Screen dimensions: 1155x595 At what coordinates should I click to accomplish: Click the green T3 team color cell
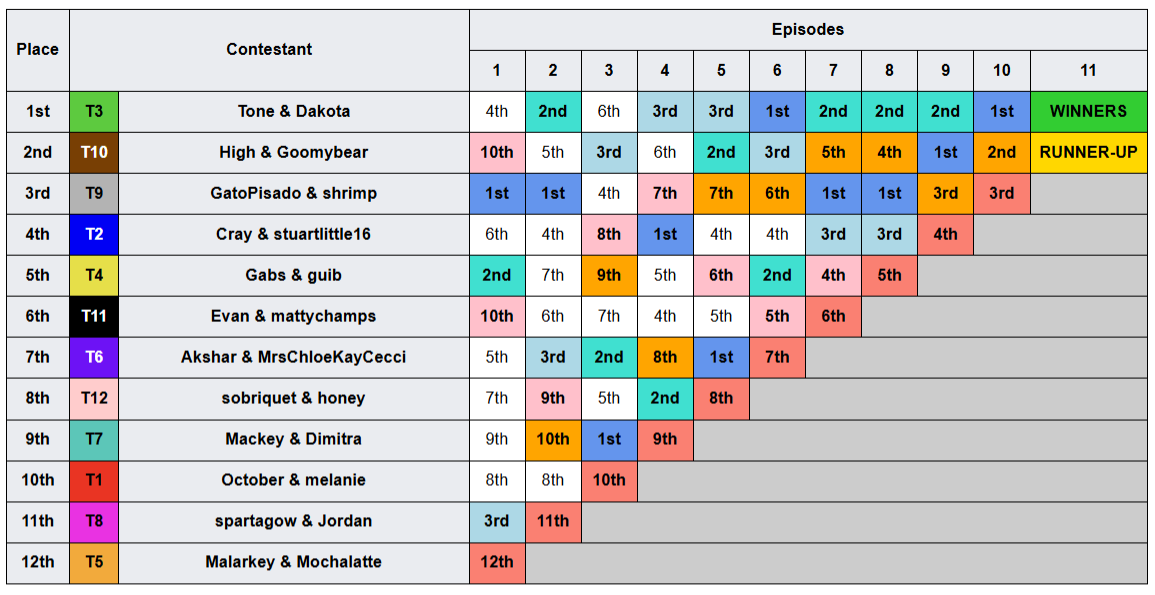click(x=94, y=112)
